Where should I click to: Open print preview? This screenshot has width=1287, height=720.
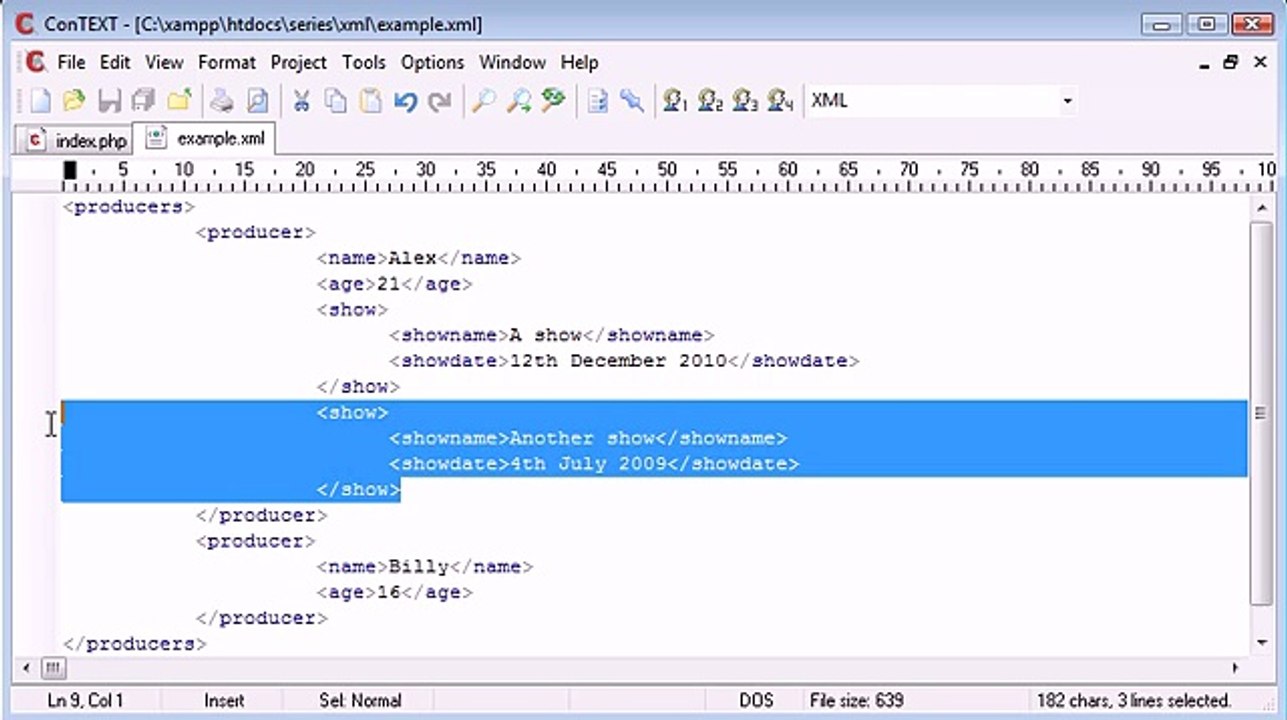257,100
